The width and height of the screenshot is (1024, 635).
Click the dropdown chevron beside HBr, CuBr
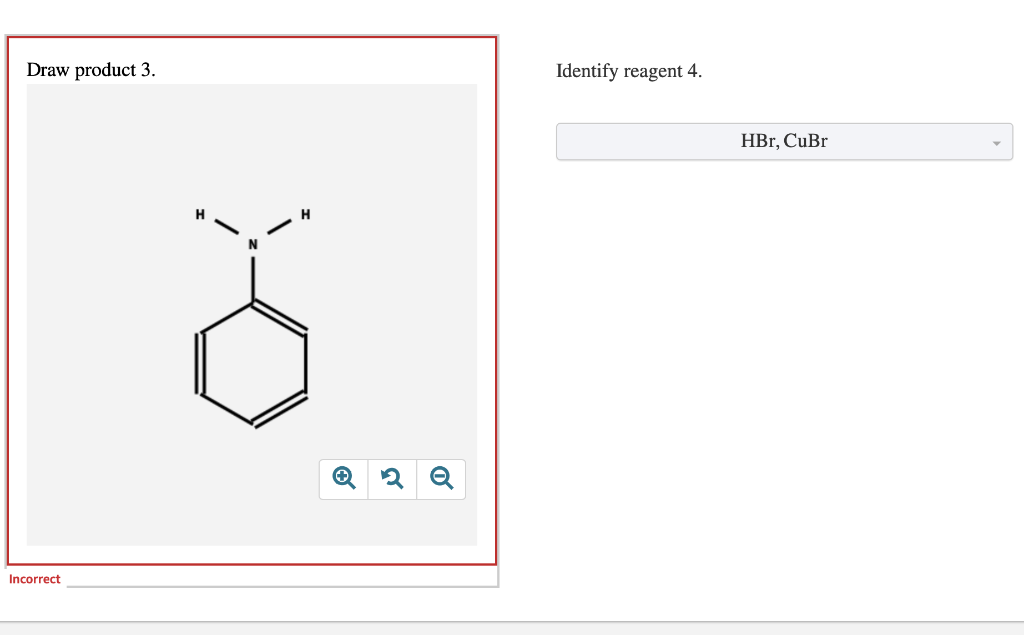click(x=996, y=141)
